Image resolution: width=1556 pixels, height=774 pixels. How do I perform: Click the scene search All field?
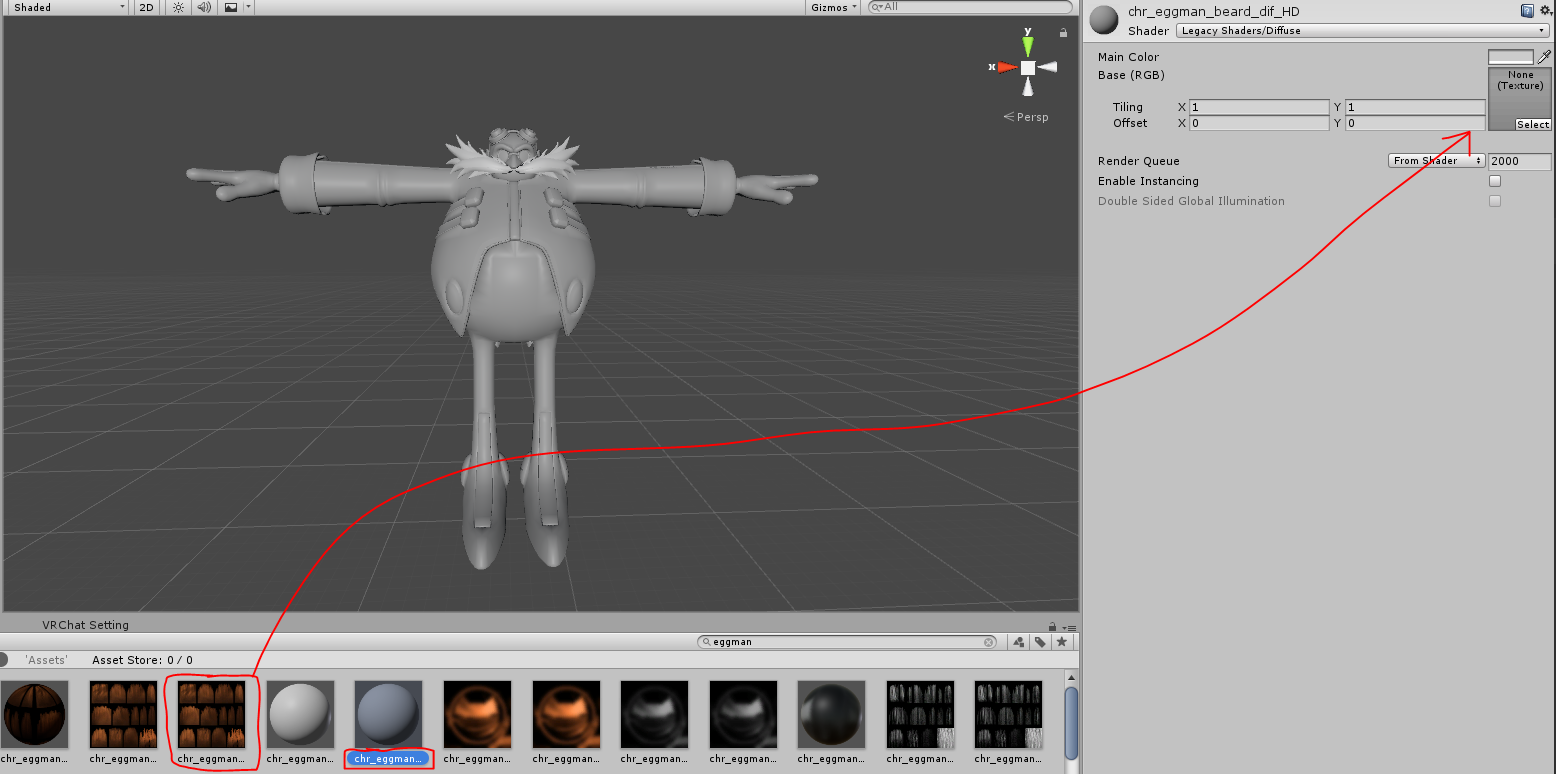970,7
